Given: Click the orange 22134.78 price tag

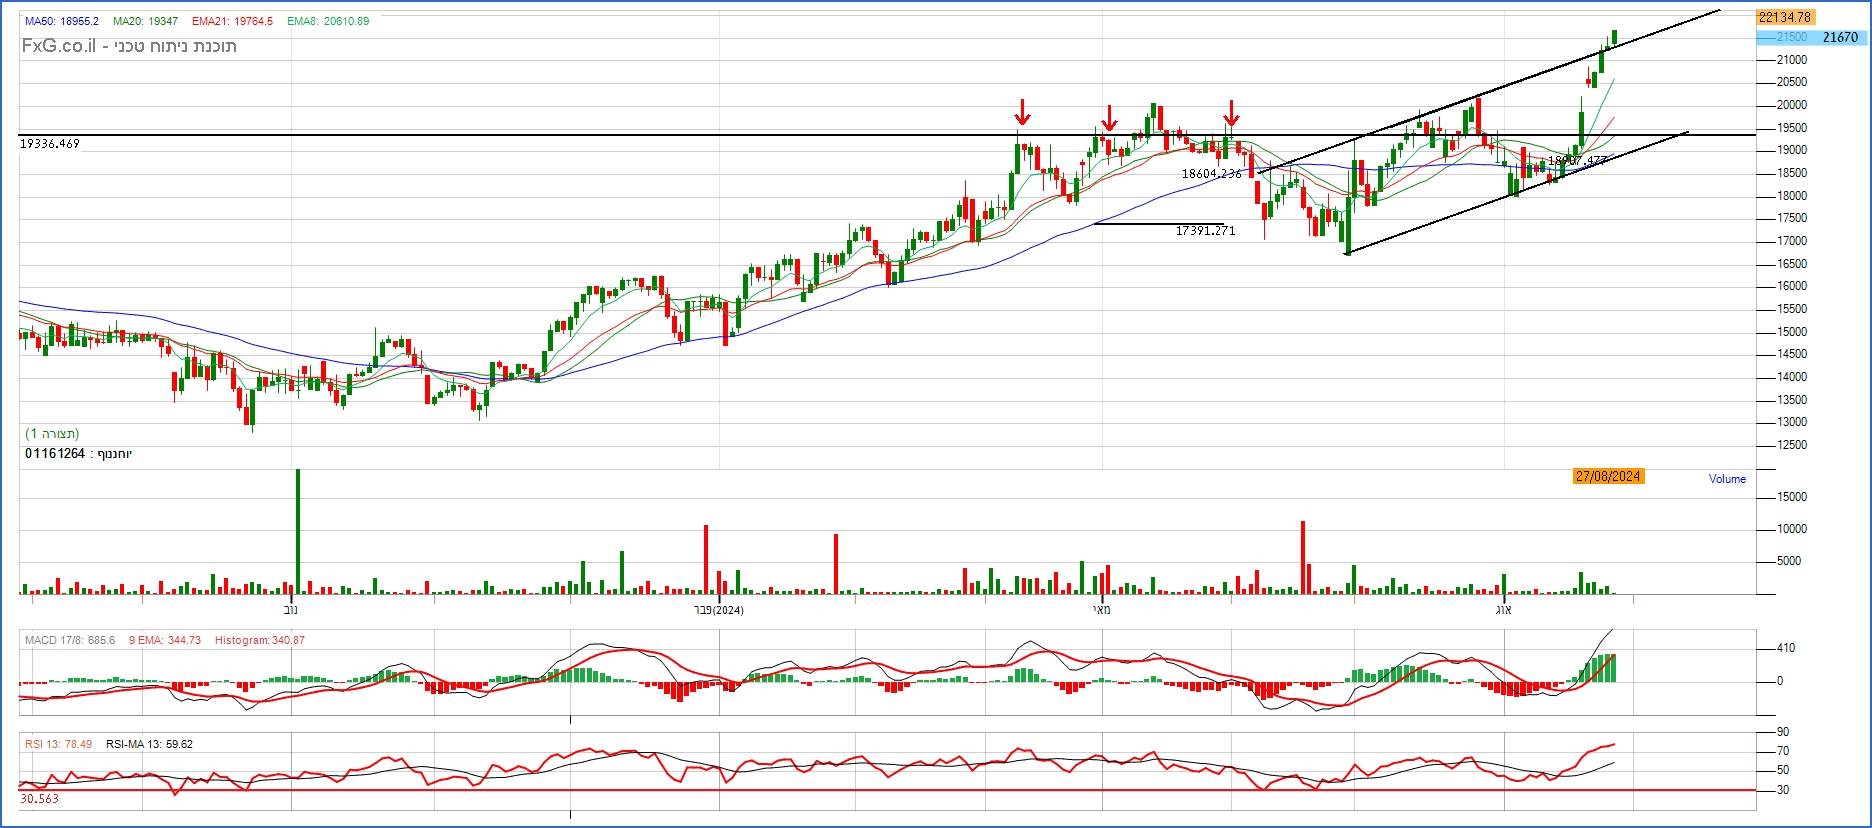Looking at the screenshot, I should pos(1784,17).
